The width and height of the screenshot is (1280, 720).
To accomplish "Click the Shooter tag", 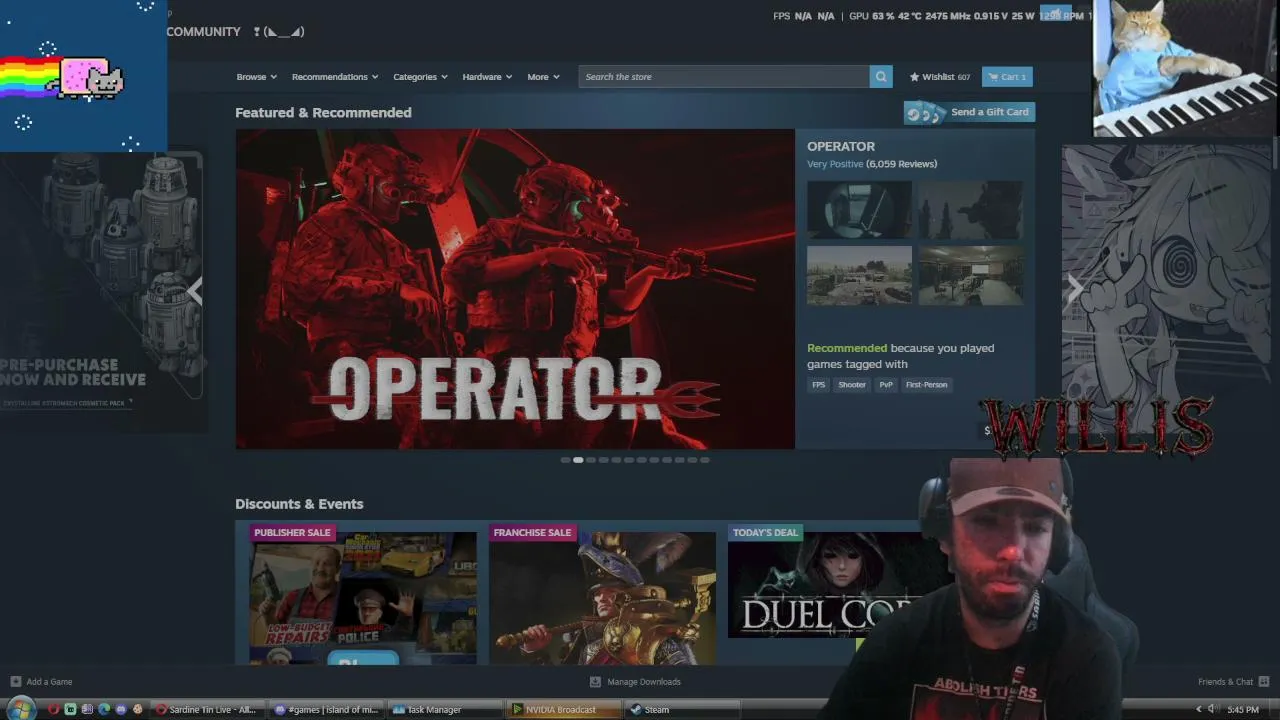I will pos(852,385).
